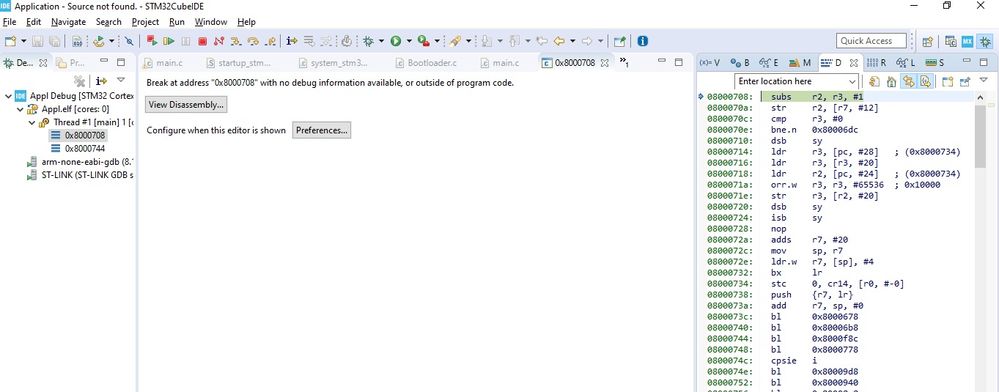
Task: Switch to the startup_stm... editor tab
Action: coord(239,62)
